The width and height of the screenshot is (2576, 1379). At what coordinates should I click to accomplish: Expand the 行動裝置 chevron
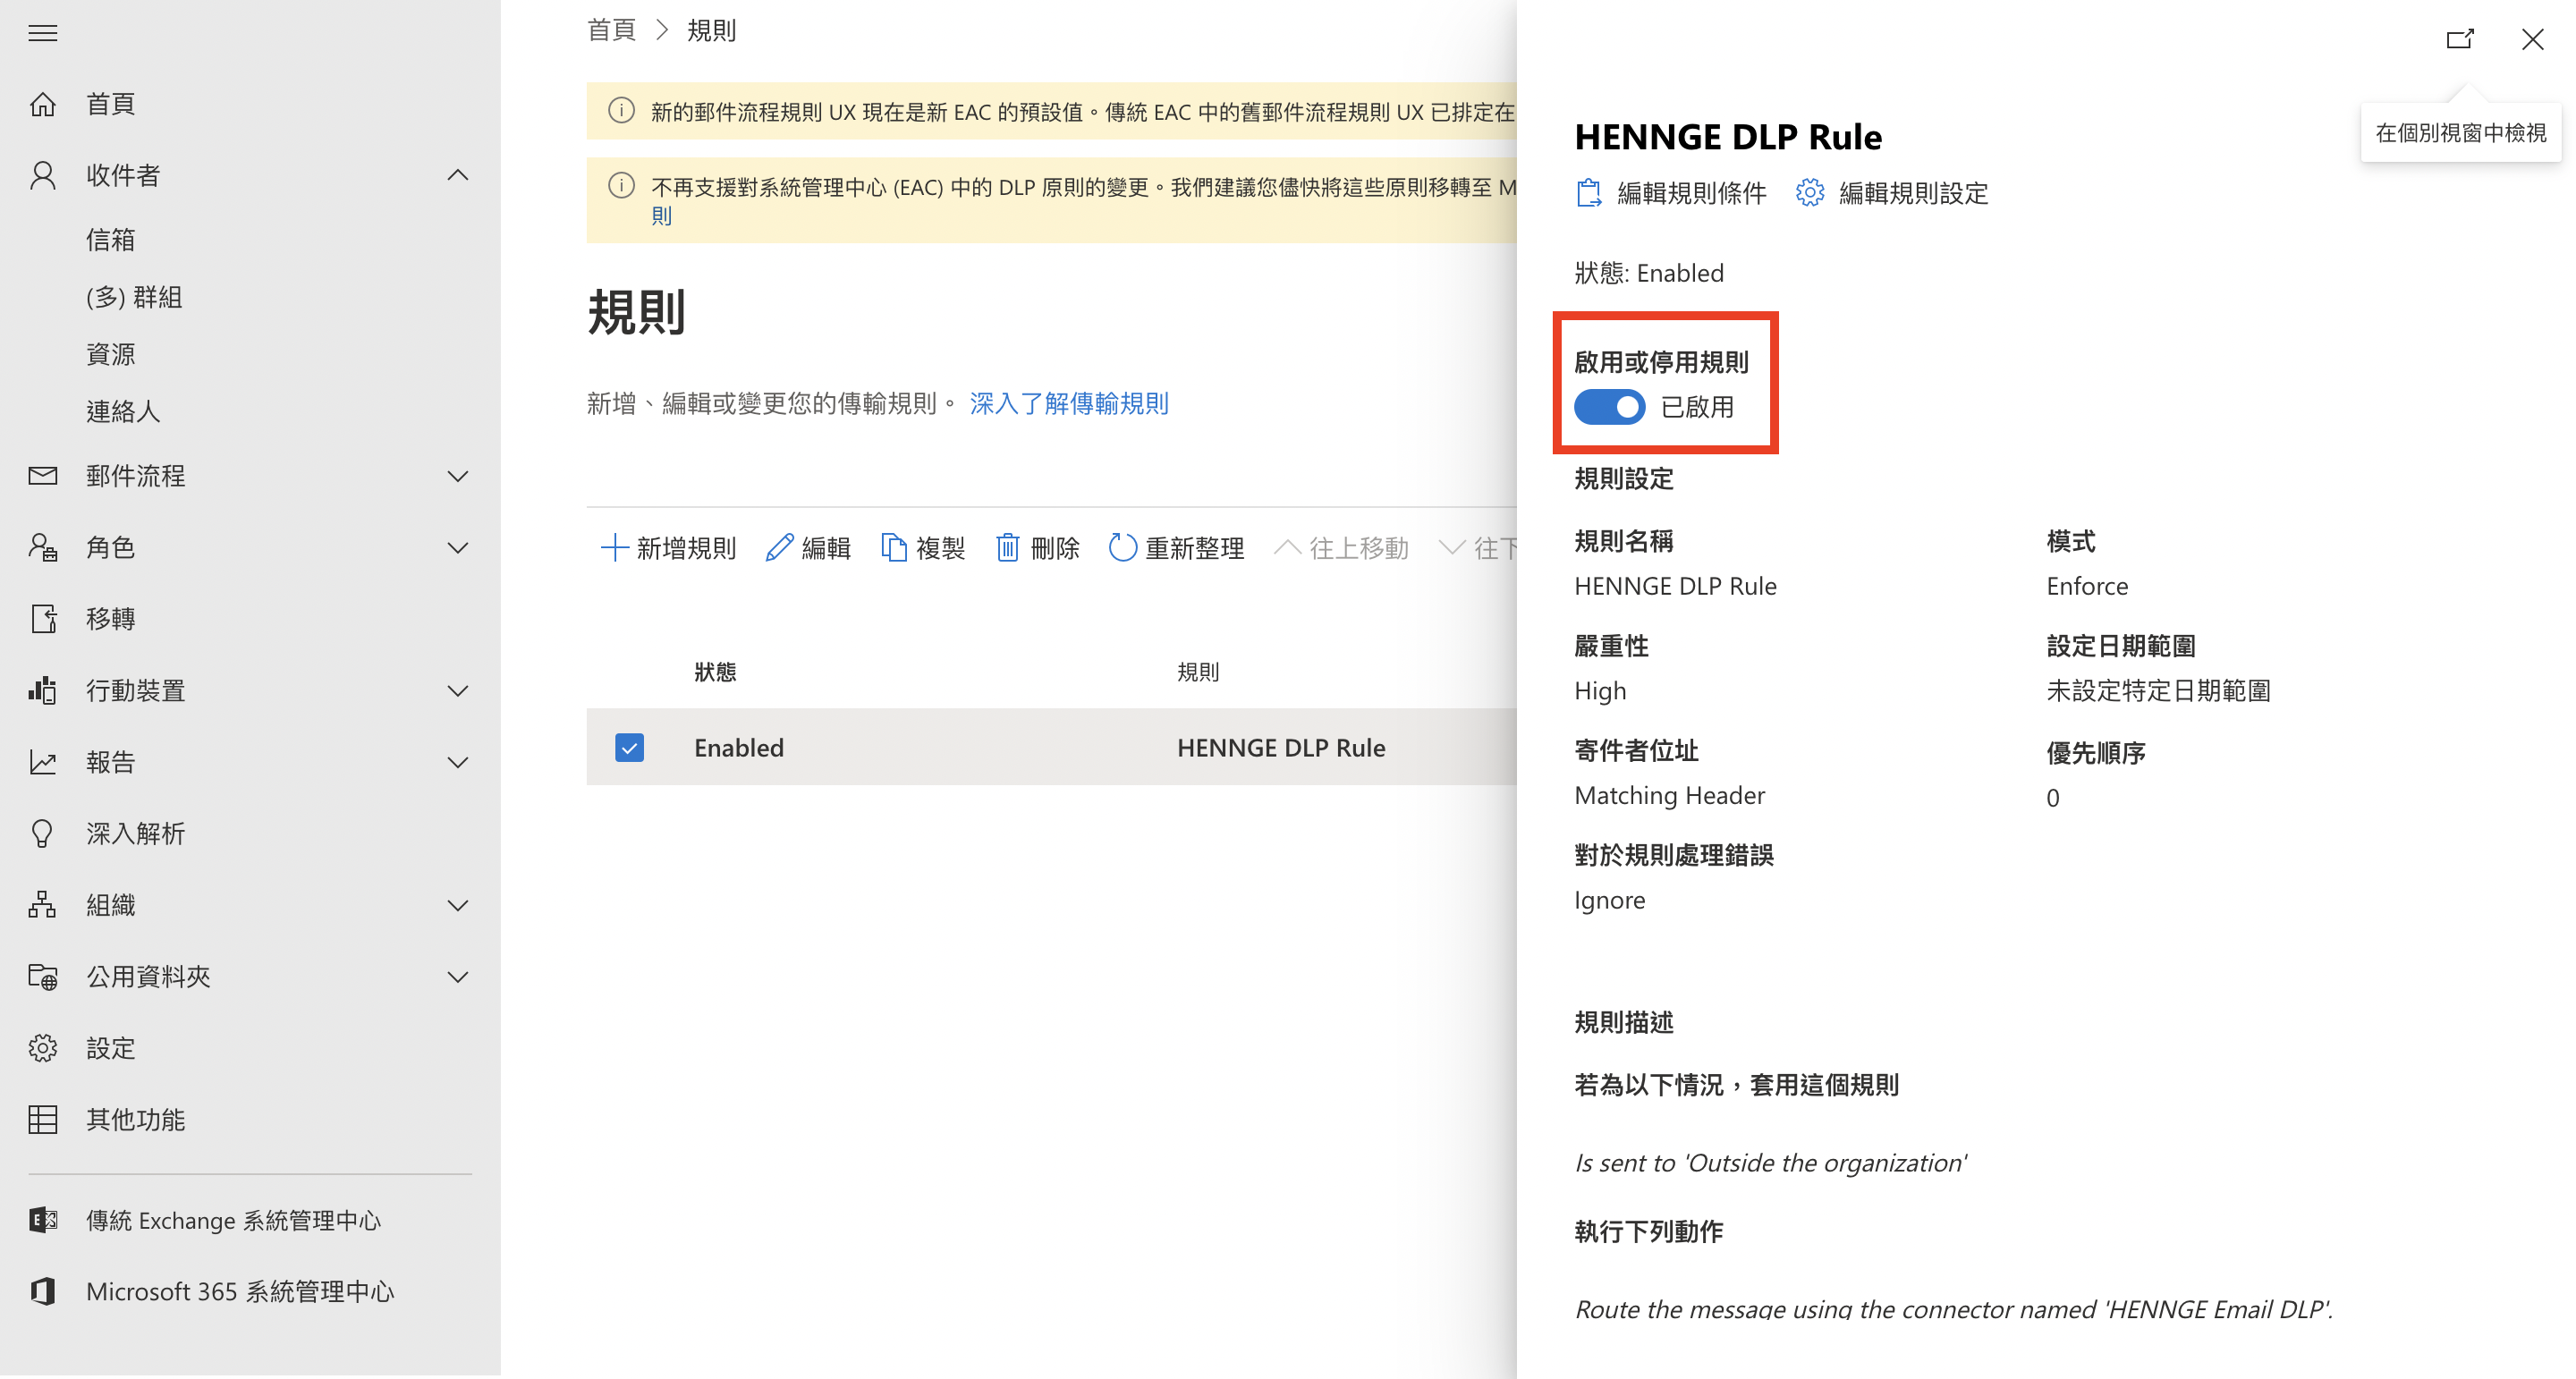[458, 690]
